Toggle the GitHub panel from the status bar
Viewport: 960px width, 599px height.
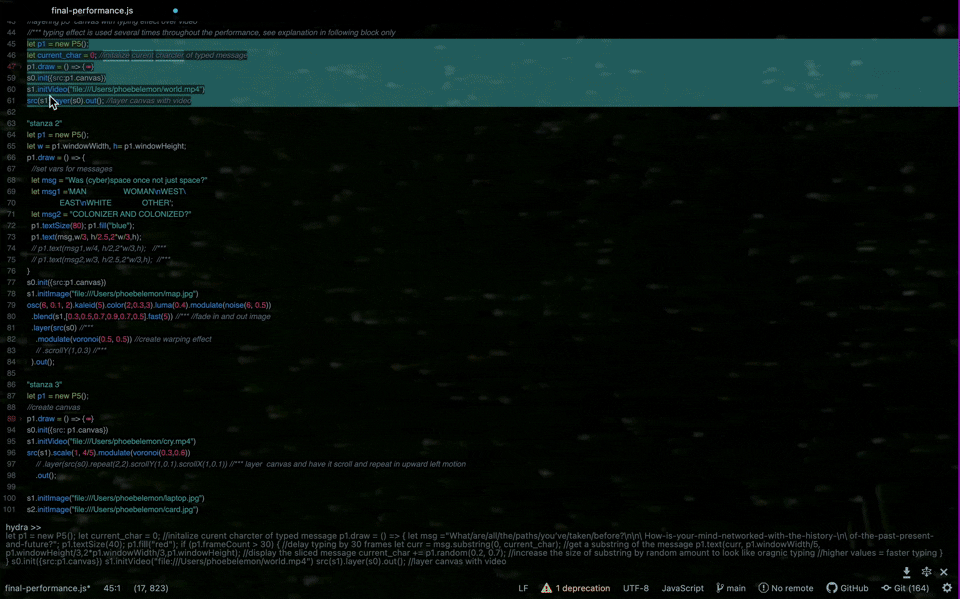[x=847, y=588]
